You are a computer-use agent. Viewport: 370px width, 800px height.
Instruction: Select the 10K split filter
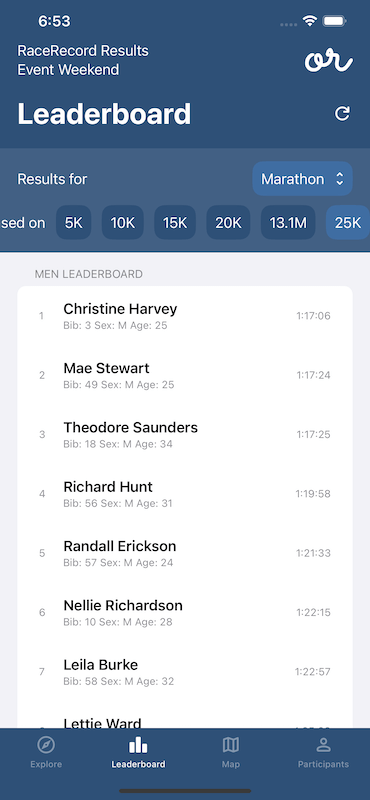click(122, 222)
